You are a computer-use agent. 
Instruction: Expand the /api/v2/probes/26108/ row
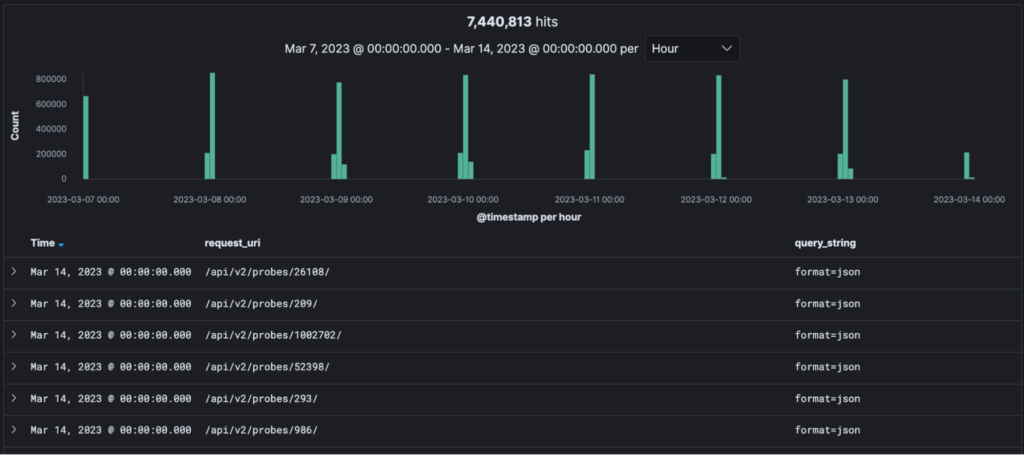(x=14, y=272)
